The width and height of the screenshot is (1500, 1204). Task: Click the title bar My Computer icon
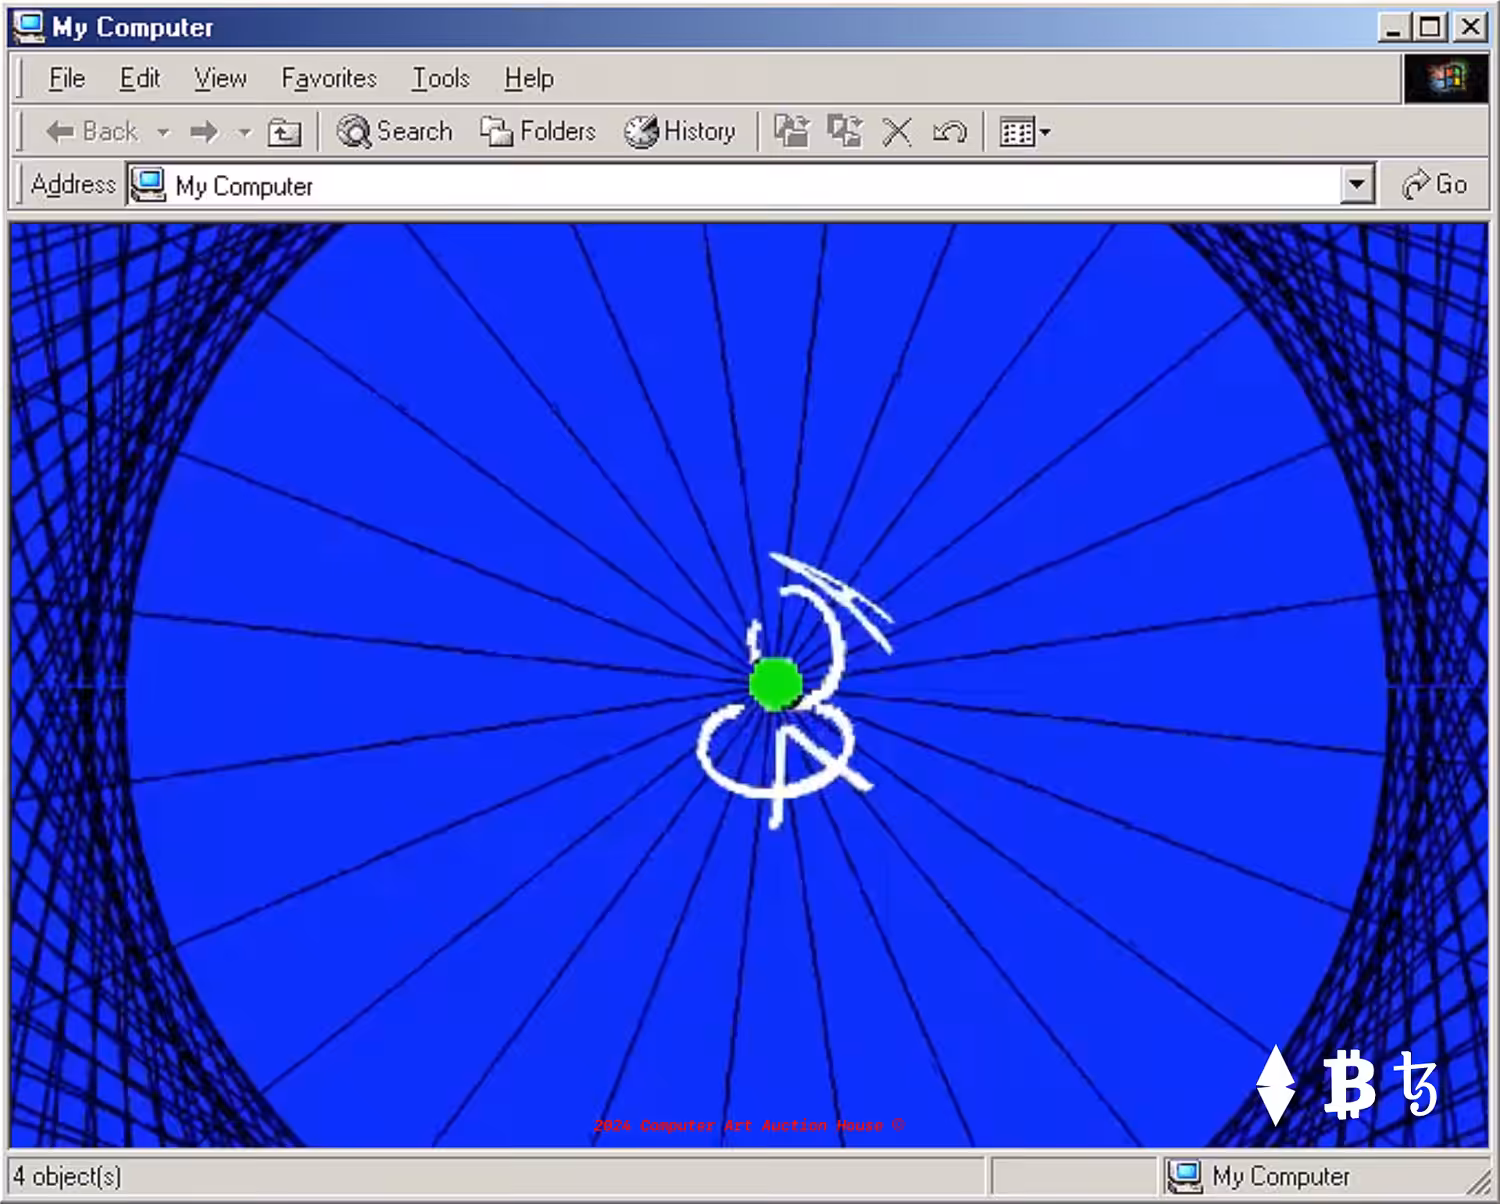point(29,26)
